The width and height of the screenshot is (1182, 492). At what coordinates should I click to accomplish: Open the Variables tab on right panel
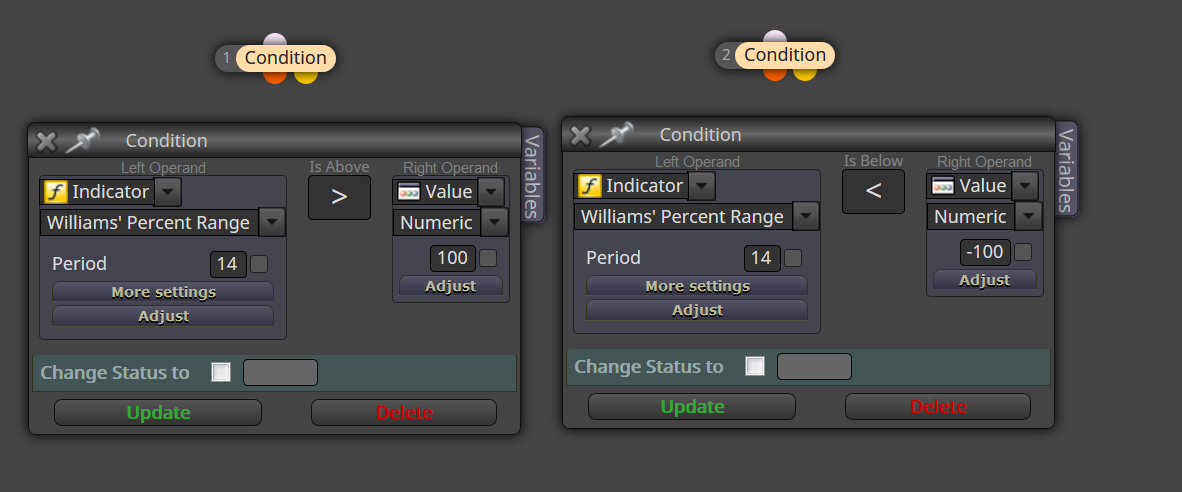[1066, 169]
